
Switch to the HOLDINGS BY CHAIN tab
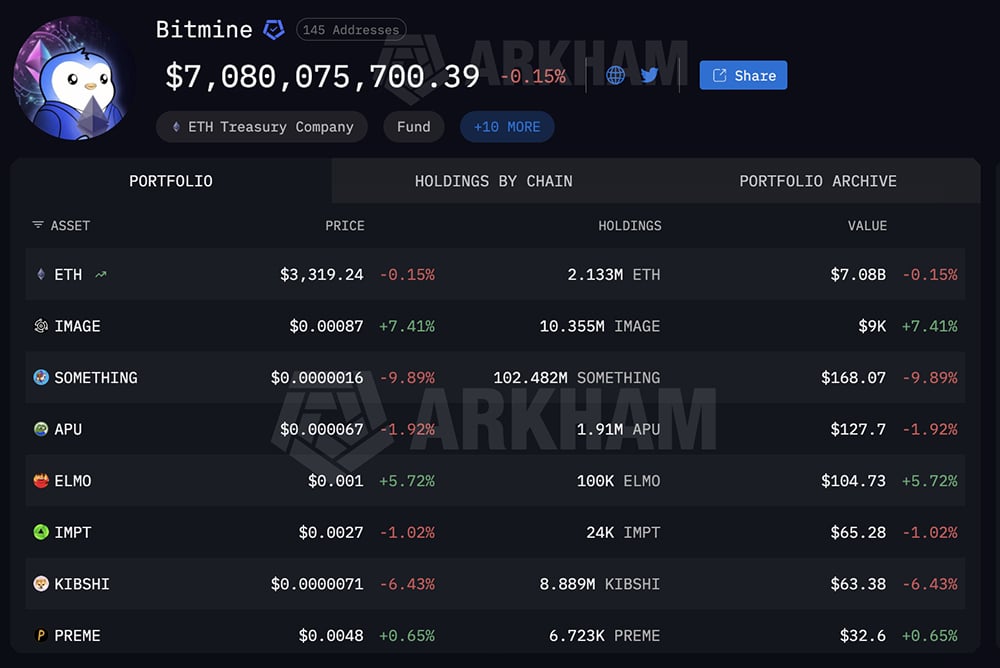coord(494,181)
